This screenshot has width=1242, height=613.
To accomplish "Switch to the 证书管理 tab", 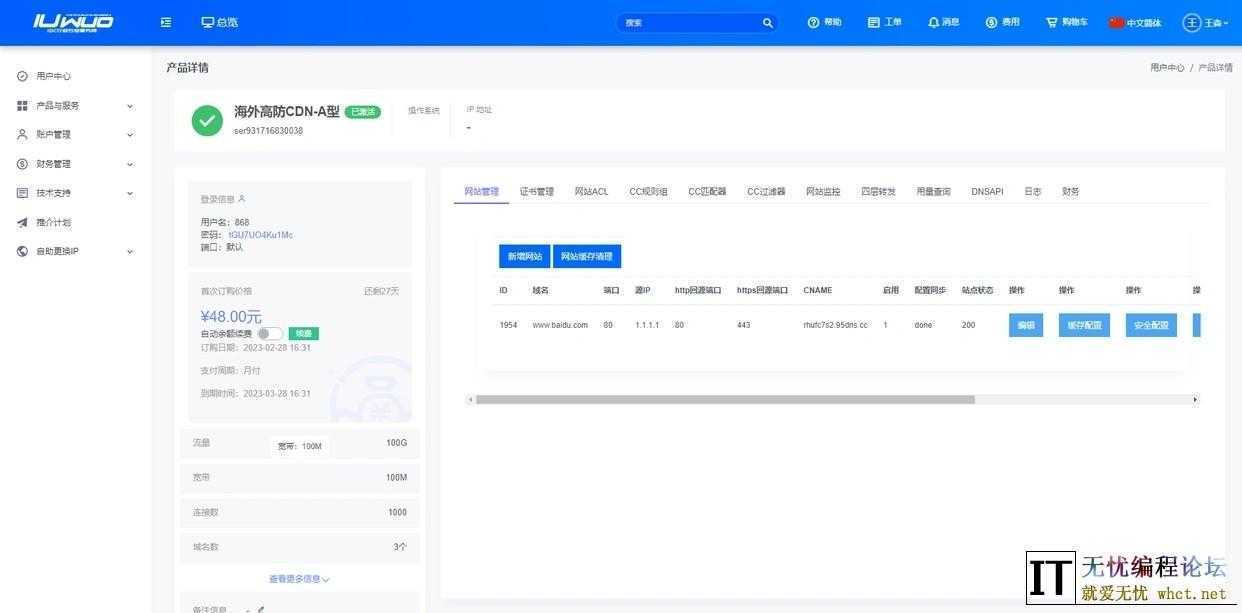I will pos(539,191).
